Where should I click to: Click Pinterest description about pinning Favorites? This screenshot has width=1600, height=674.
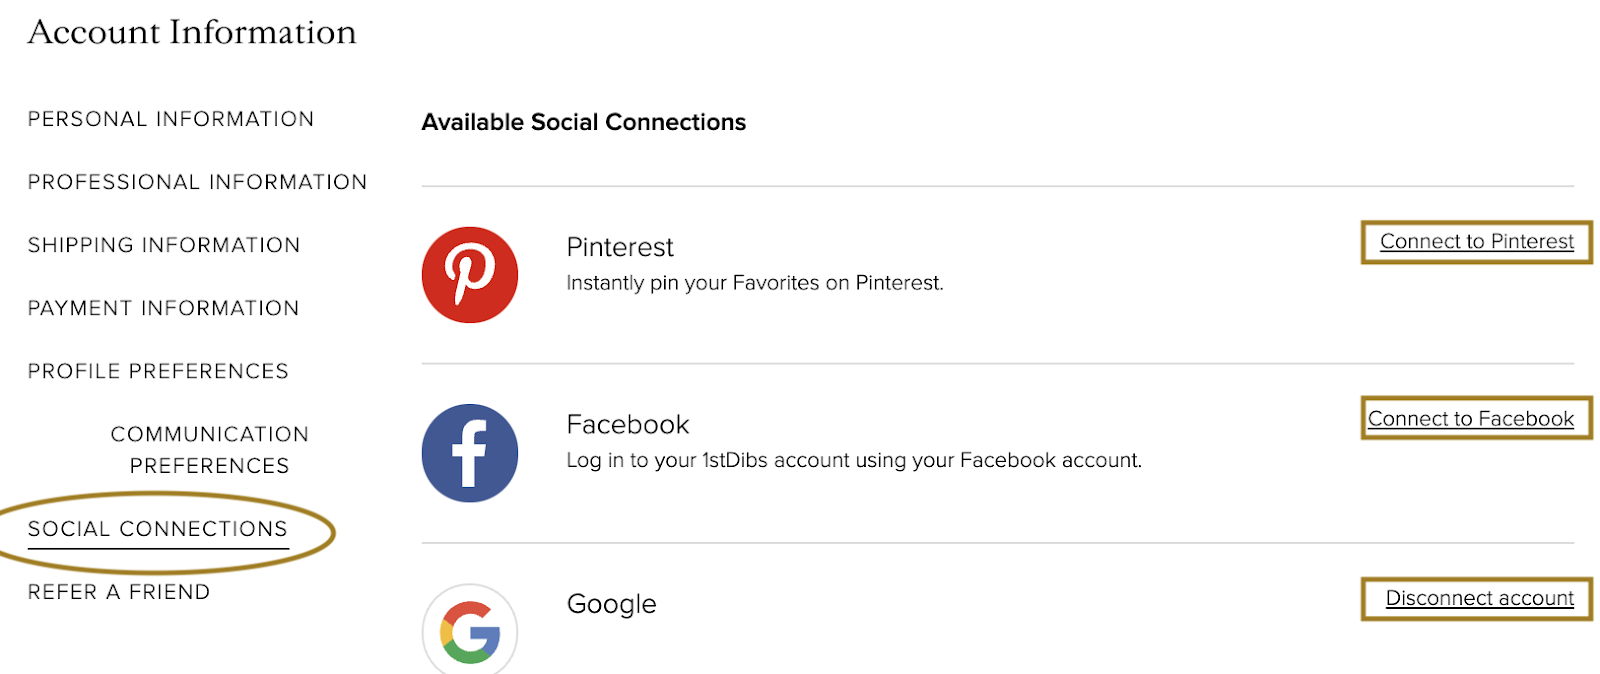pos(755,283)
